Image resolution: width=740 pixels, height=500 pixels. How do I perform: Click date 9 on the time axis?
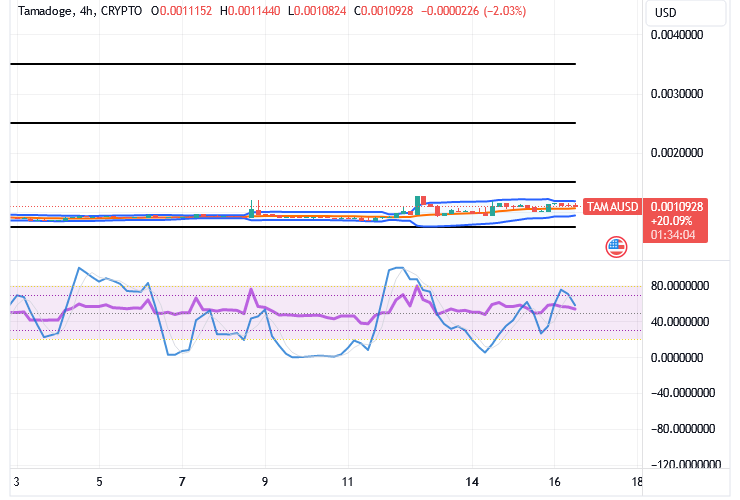[265, 482]
